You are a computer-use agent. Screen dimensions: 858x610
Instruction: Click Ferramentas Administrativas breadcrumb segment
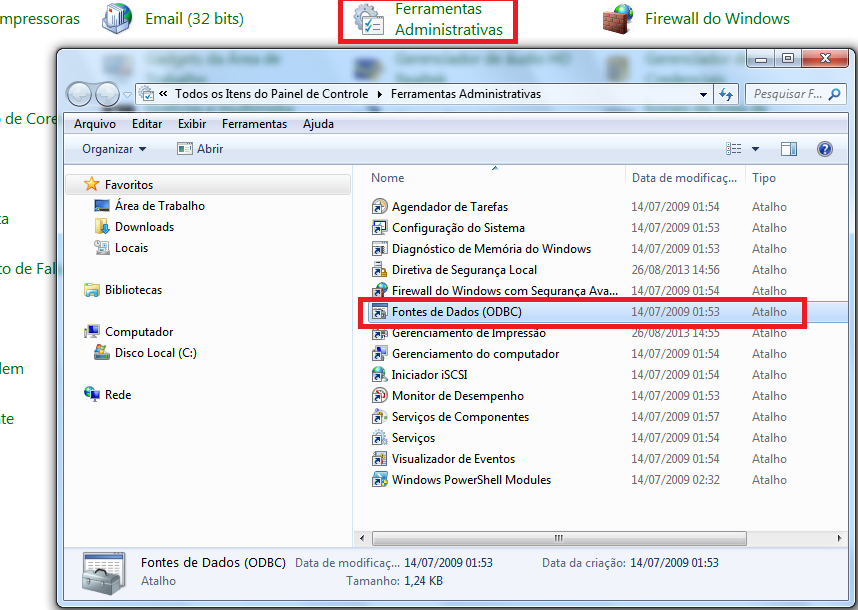[466, 94]
